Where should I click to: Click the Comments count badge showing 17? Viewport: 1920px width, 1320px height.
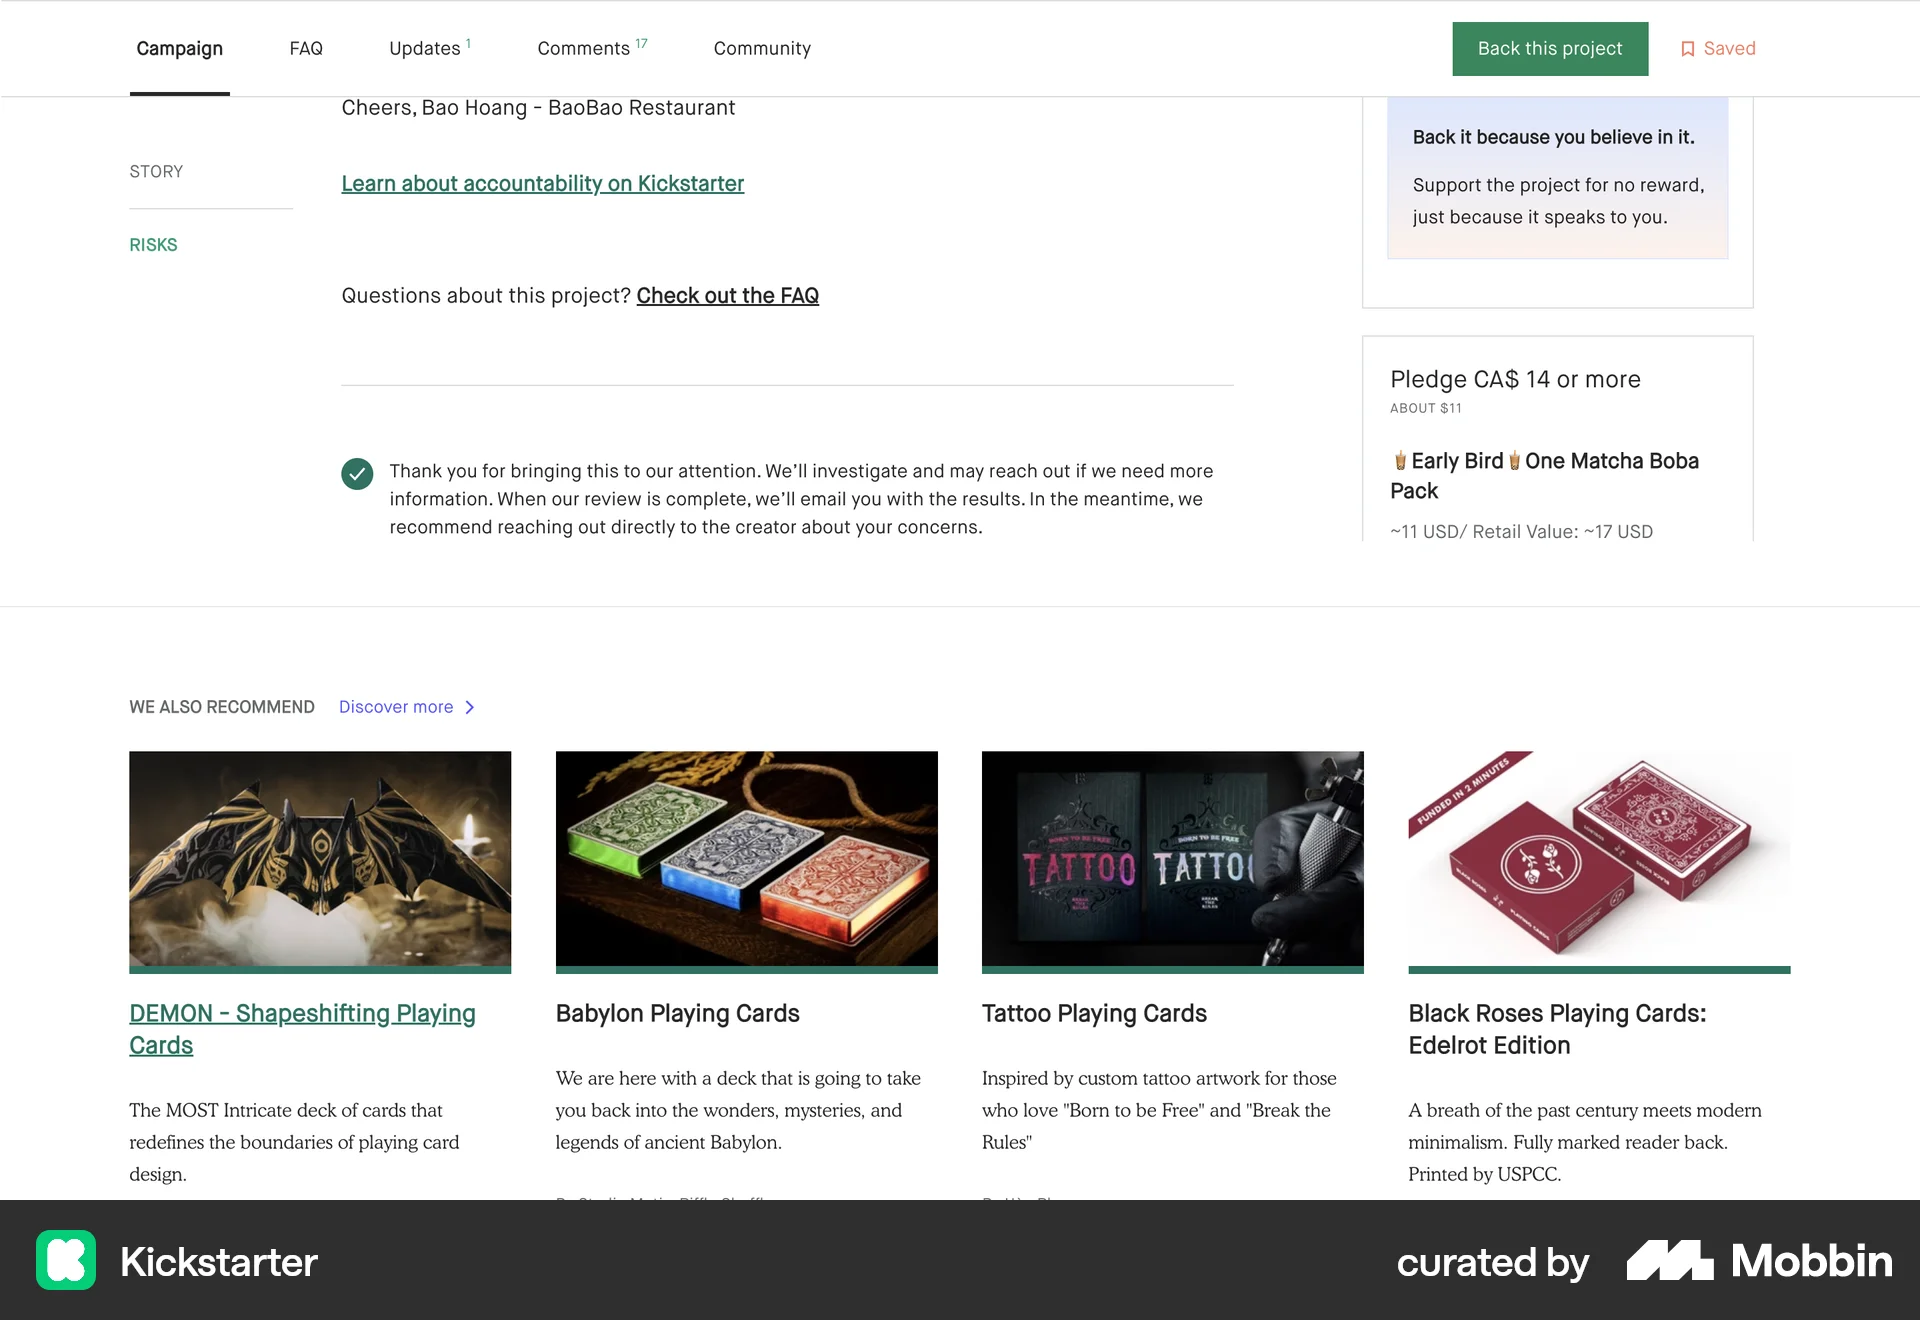tap(641, 41)
